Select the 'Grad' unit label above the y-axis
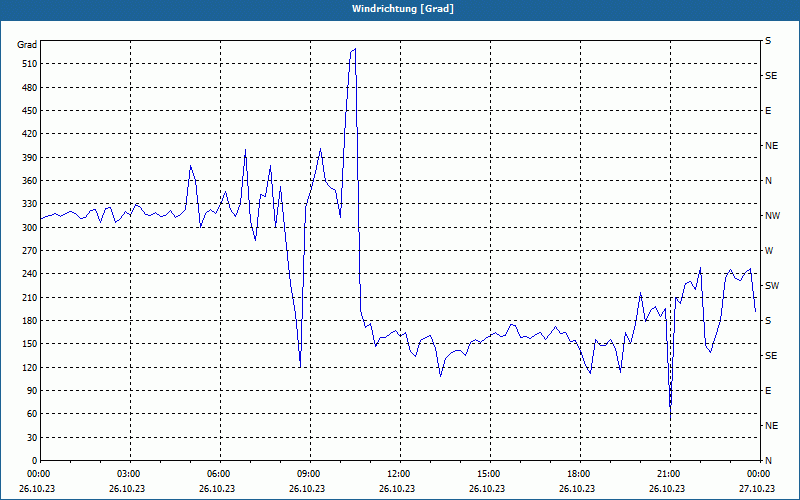 [27, 45]
